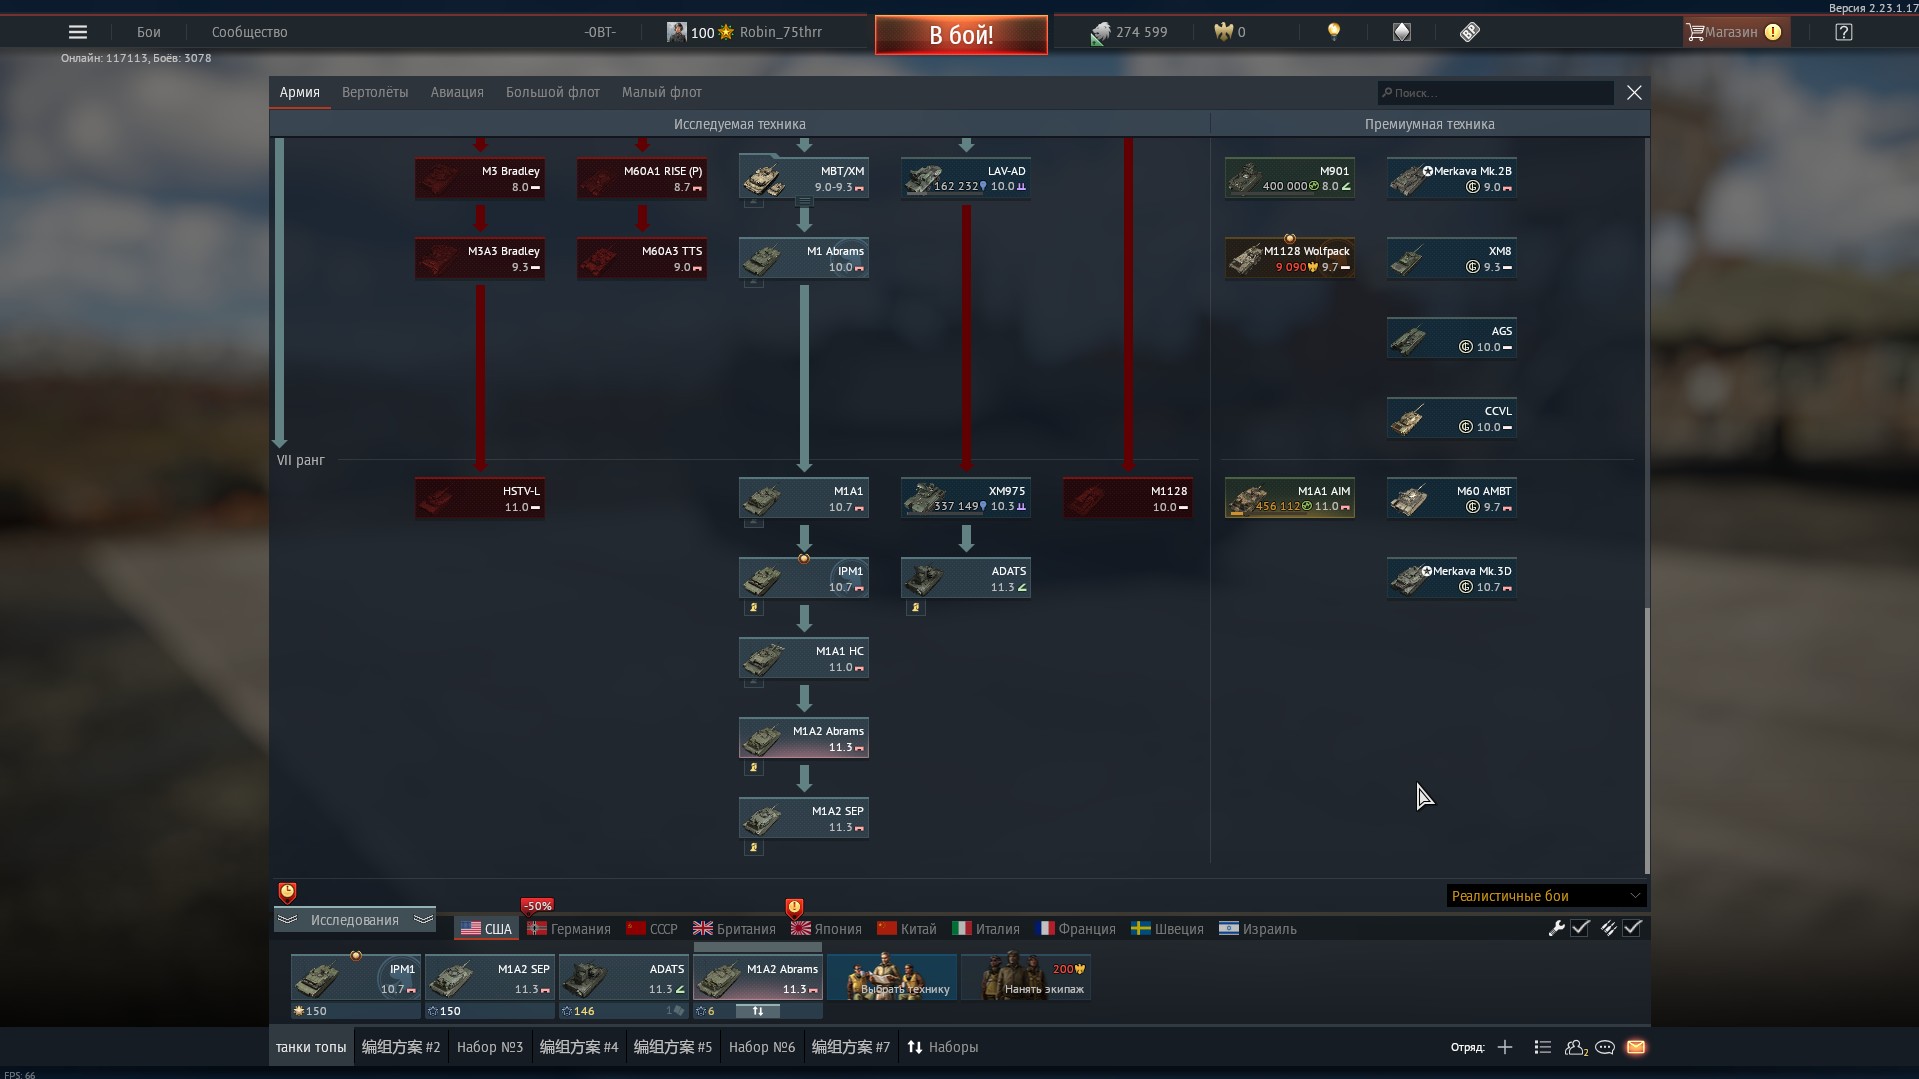The width and height of the screenshot is (1919, 1079).
Task: Select the Британия nation tab
Action: coord(734,928)
